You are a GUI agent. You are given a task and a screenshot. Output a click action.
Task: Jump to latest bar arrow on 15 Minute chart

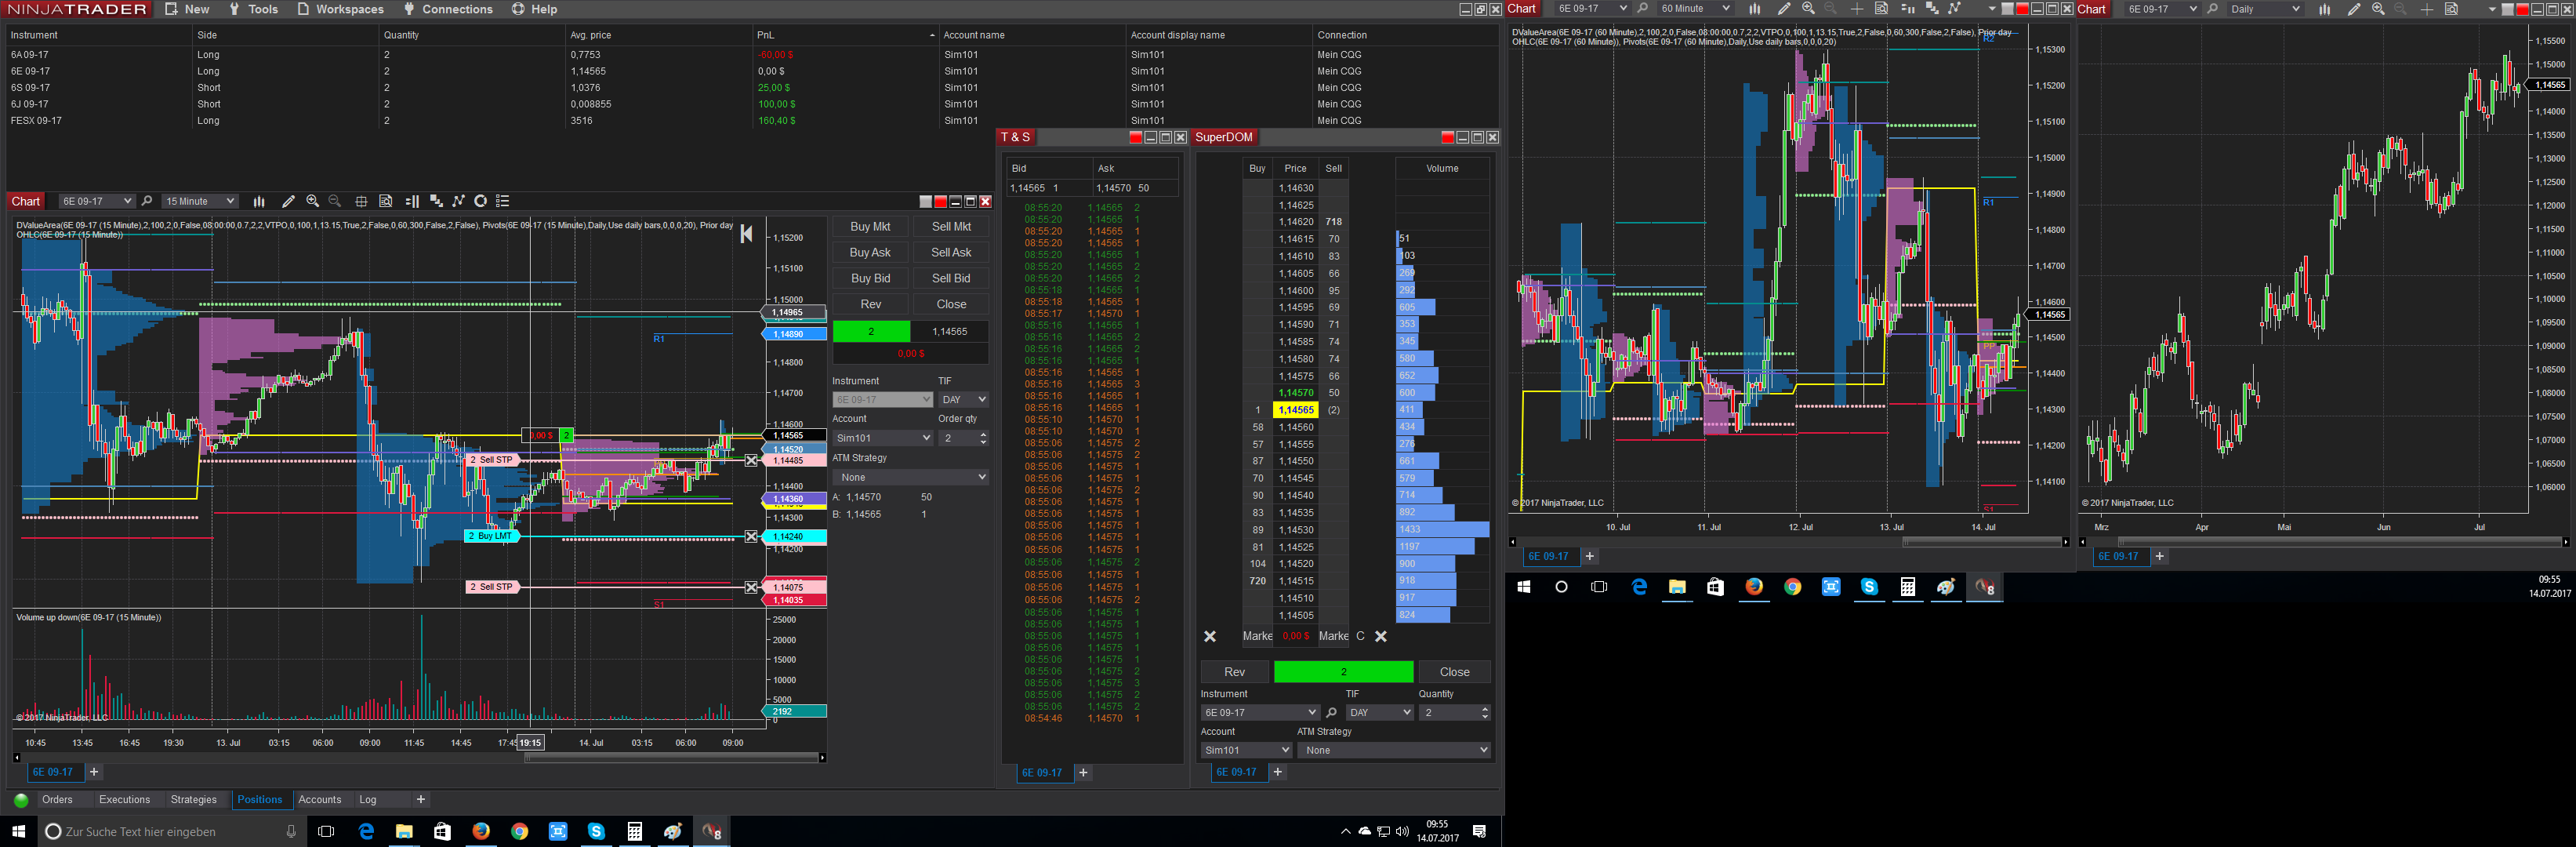(746, 234)
